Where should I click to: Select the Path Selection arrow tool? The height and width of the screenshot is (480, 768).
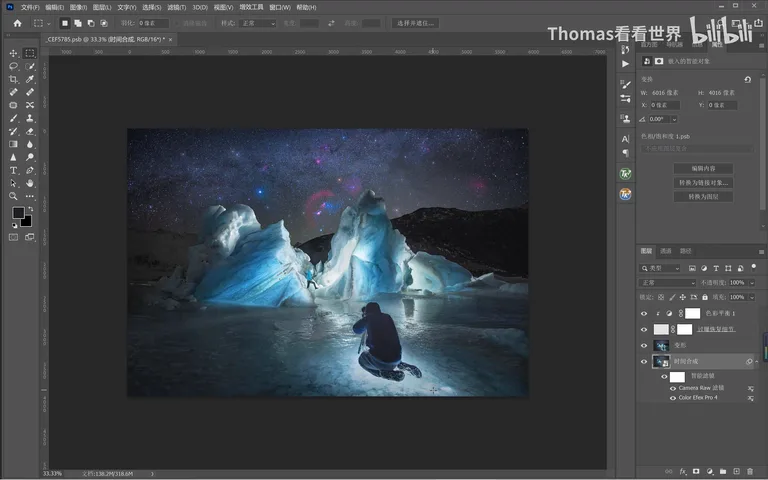click(13, 183)
